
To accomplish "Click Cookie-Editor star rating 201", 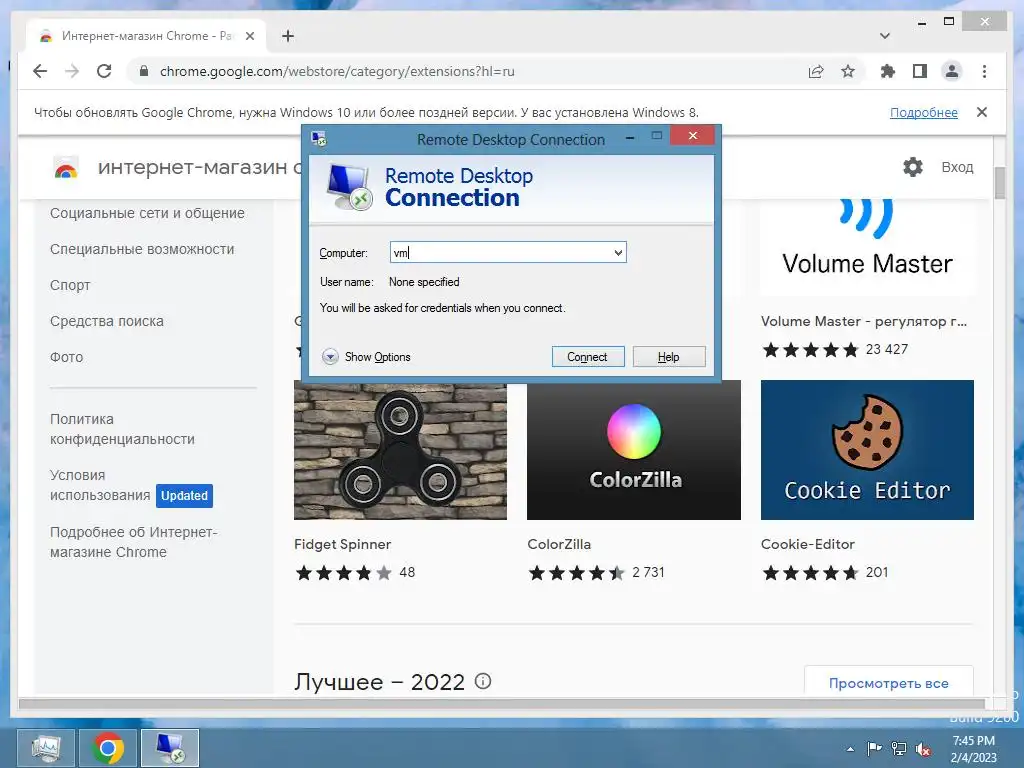I will click(825, 573).
